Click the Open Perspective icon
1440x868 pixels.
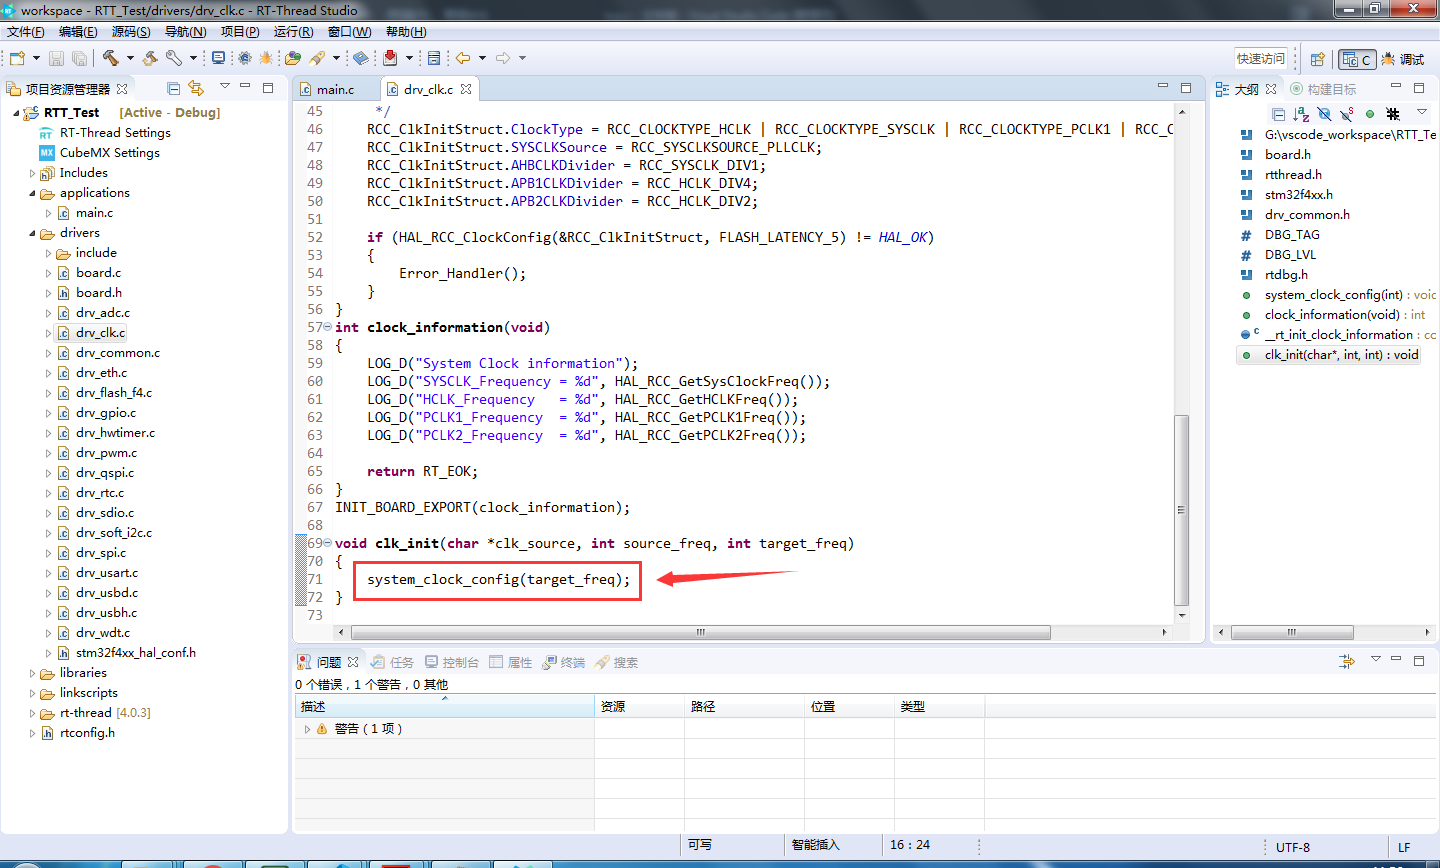[x=1318, y=59]
